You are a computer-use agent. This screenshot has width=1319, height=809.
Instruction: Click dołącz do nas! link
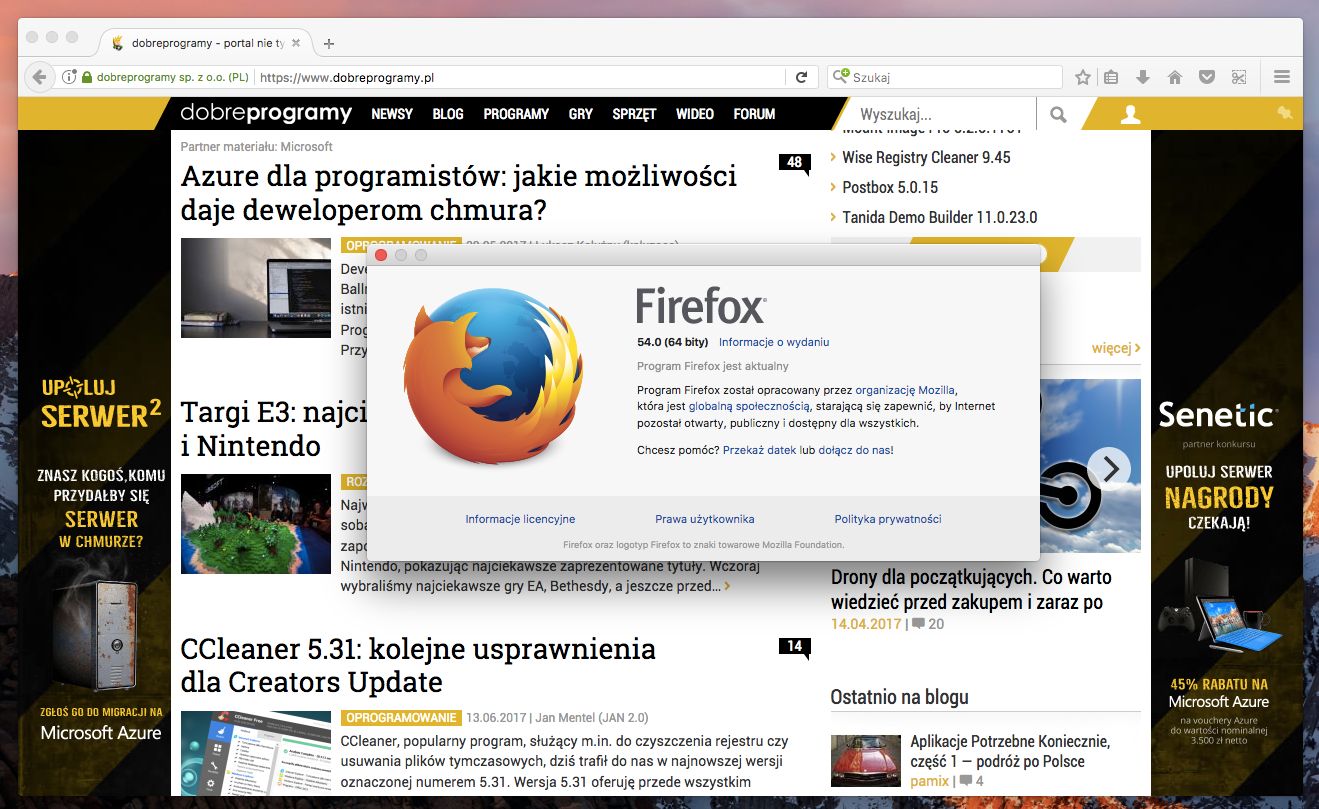tap(856, 450)
